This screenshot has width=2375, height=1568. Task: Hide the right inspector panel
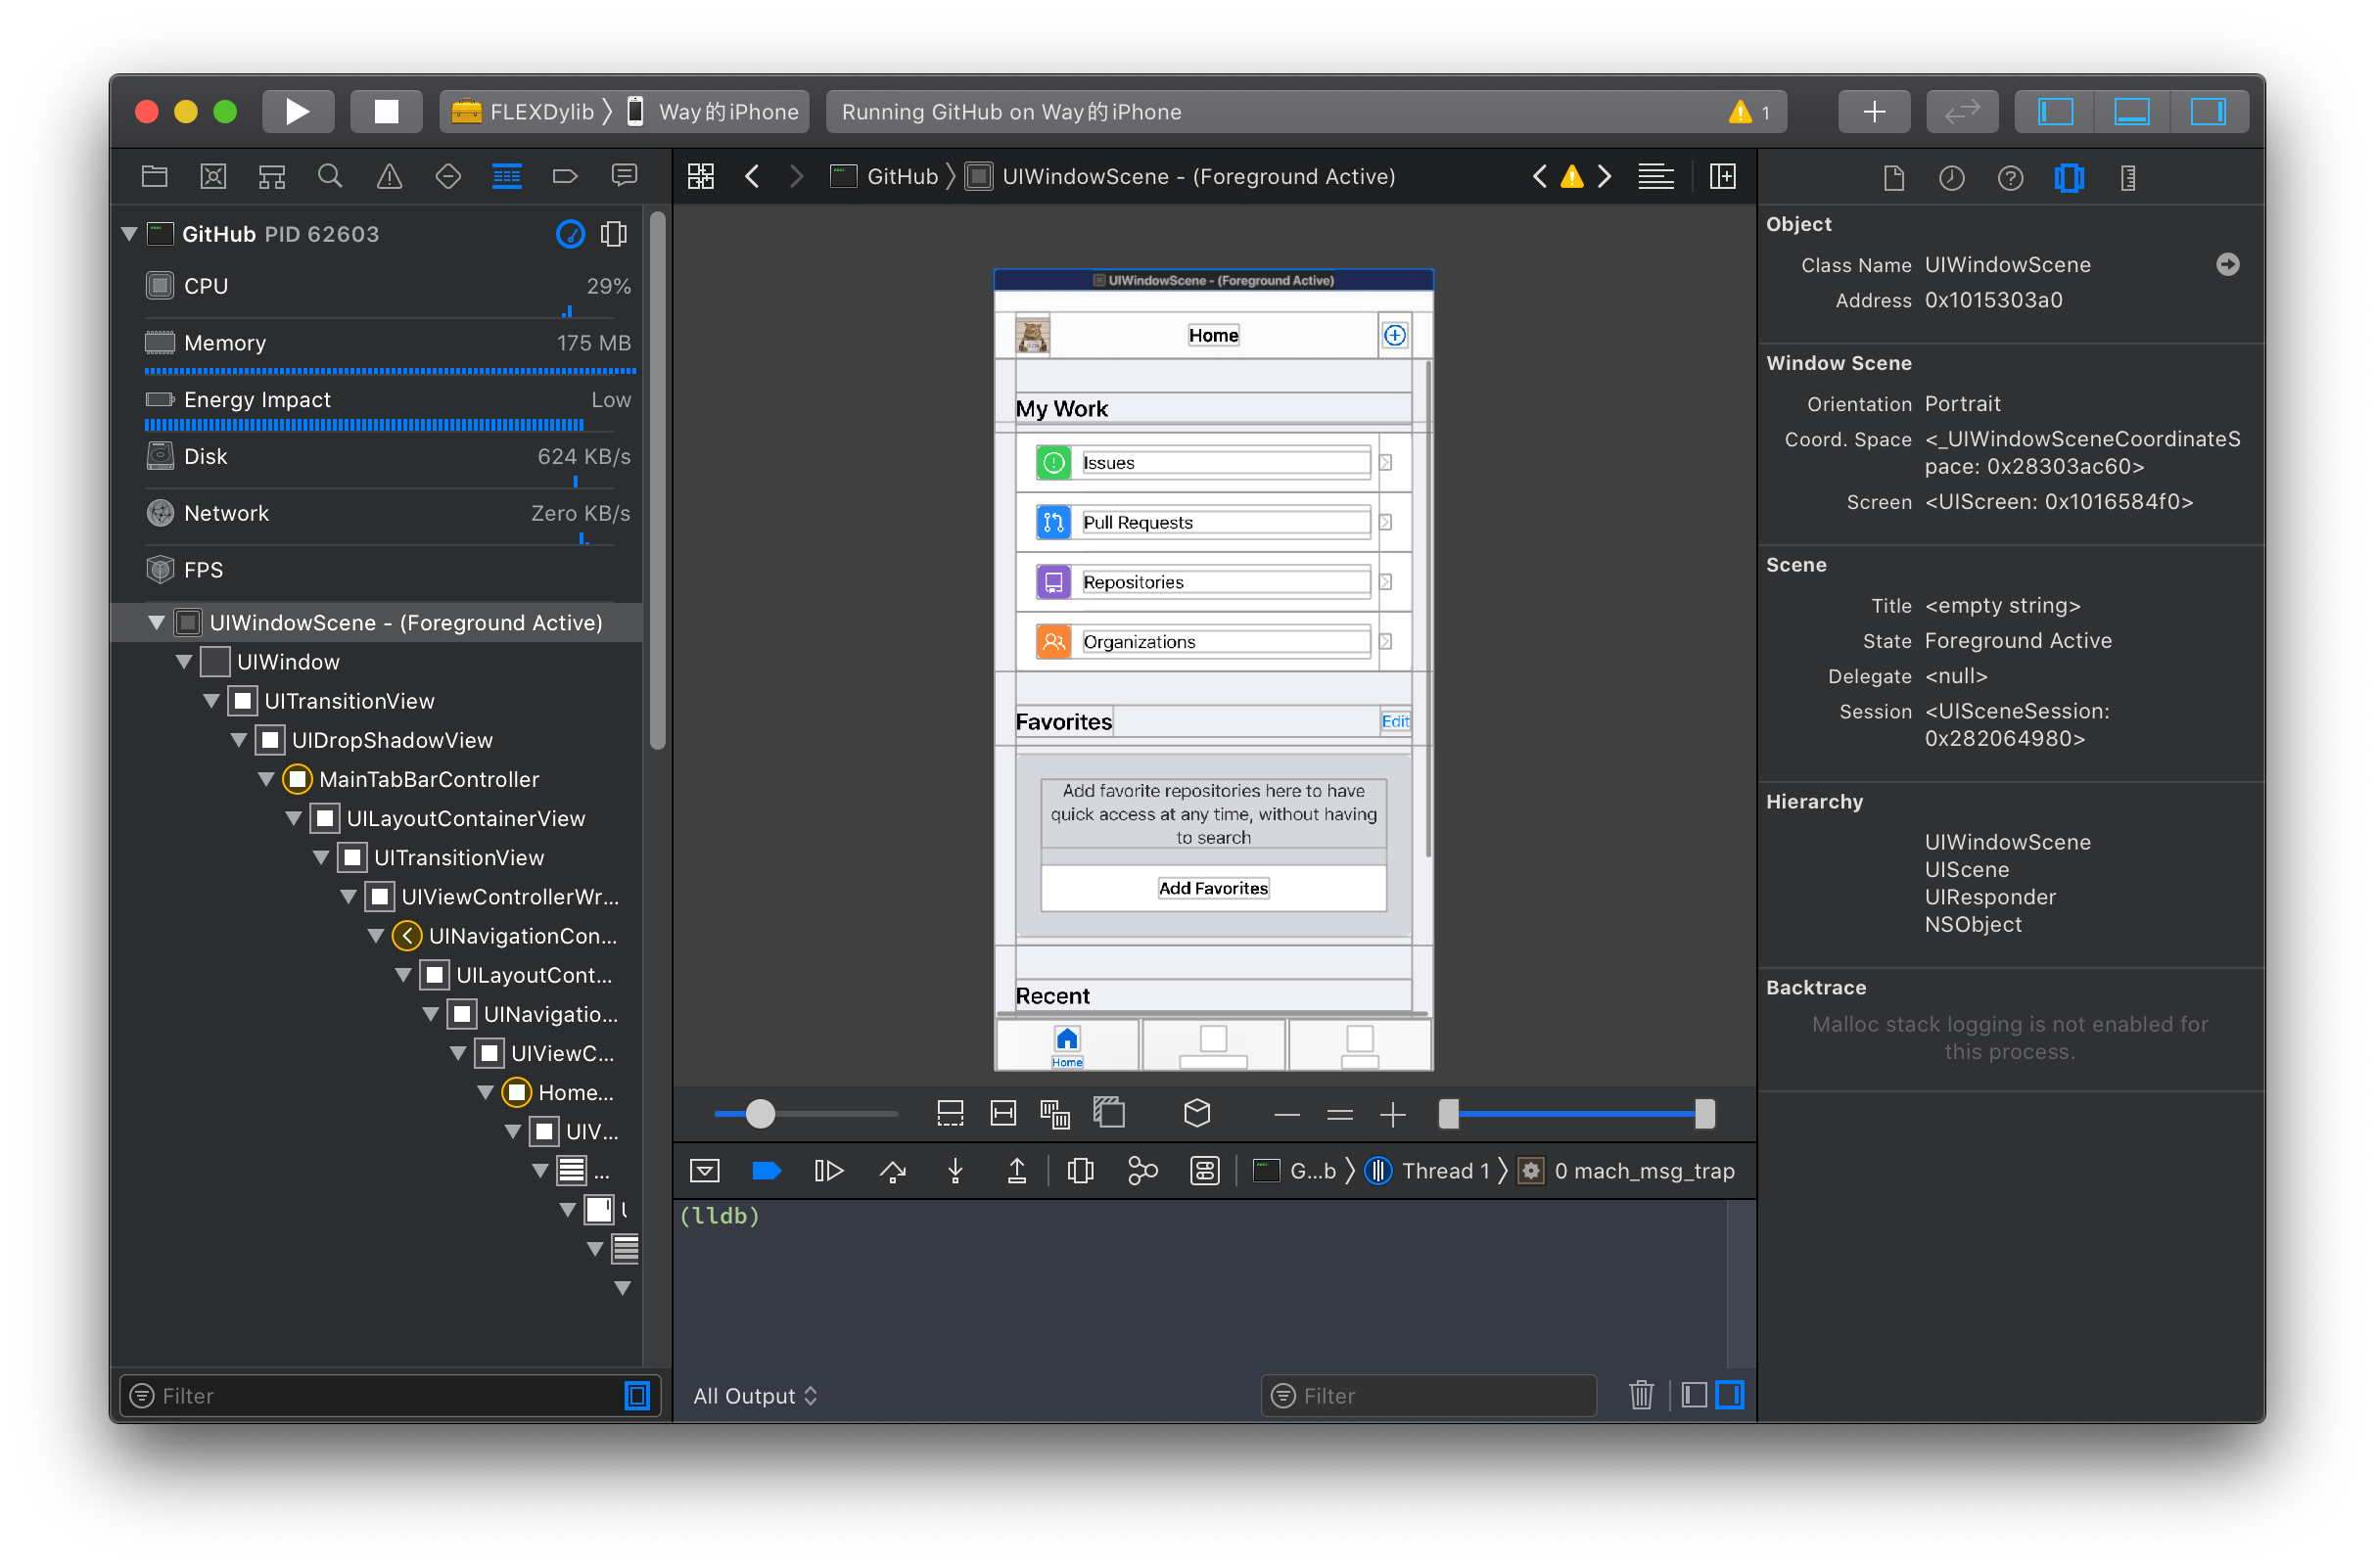[x=2208, y=111]
